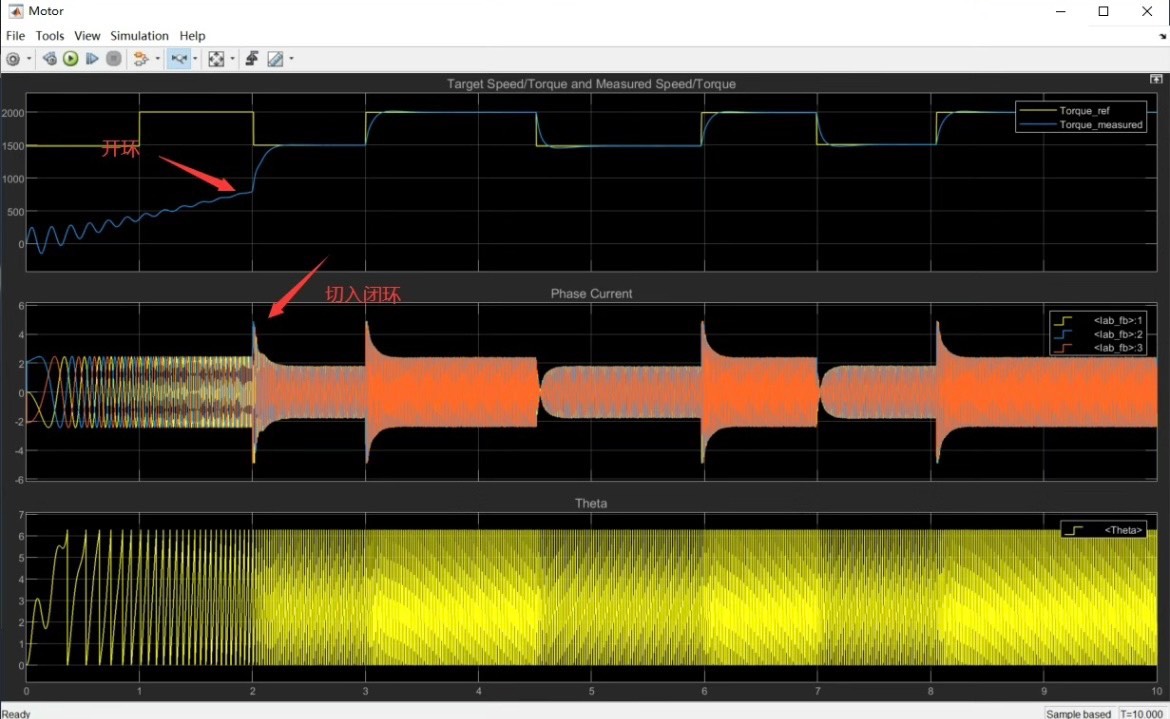Click the Theta plot title
Screen dimensions: 1170x719
591,503
